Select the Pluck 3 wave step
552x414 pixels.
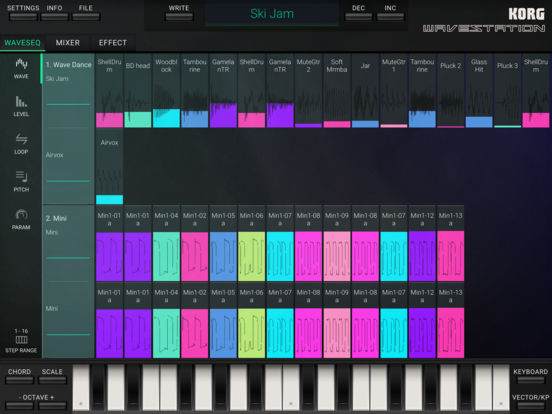pyautogui.click(x=508, y=91)
